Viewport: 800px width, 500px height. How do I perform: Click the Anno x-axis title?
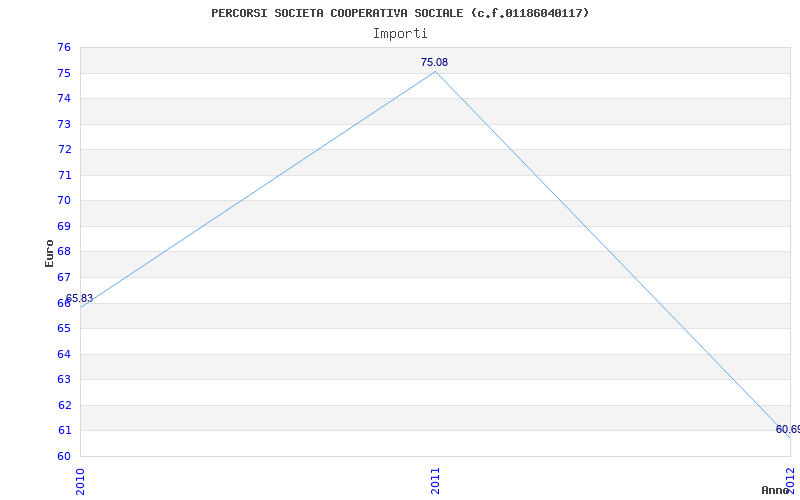click(x=775, y=490)
